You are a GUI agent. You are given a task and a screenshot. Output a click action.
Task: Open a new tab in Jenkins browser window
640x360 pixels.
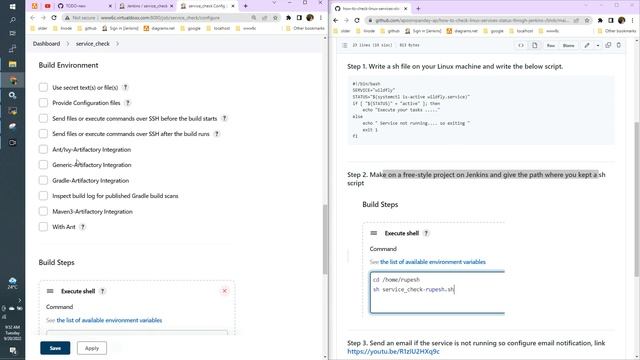coord(246,6)
